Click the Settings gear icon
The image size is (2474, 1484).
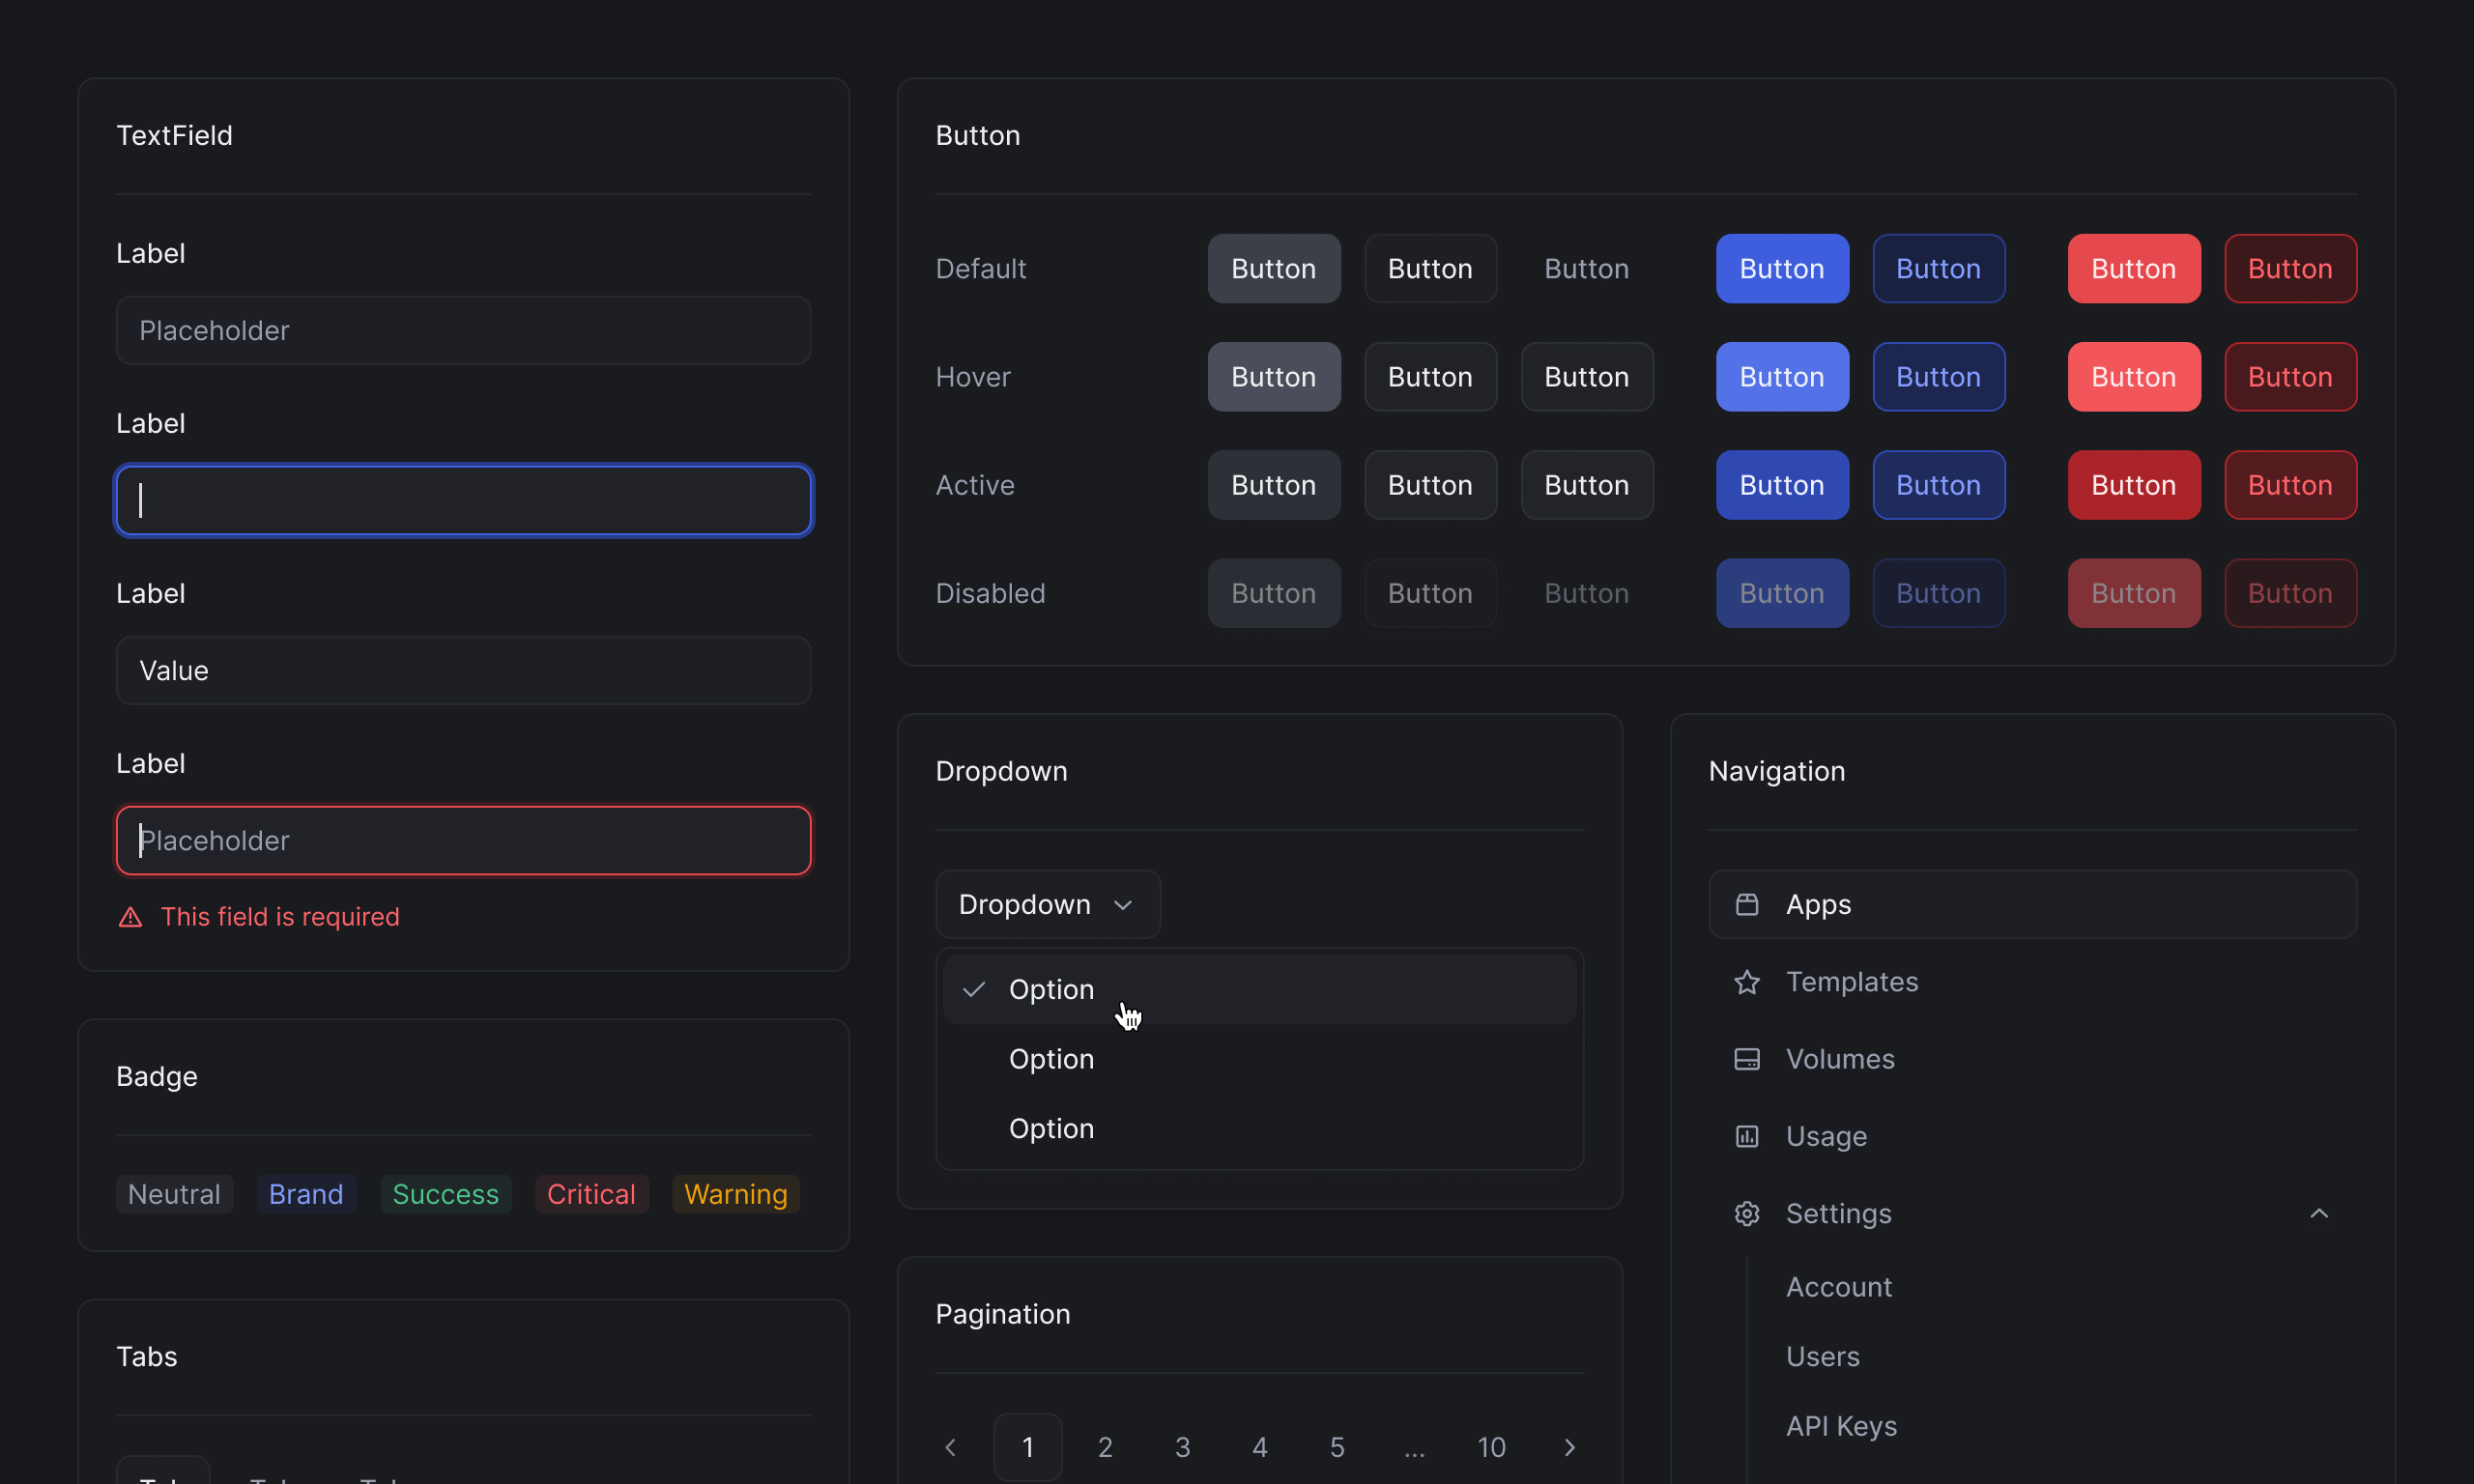1746,1213
